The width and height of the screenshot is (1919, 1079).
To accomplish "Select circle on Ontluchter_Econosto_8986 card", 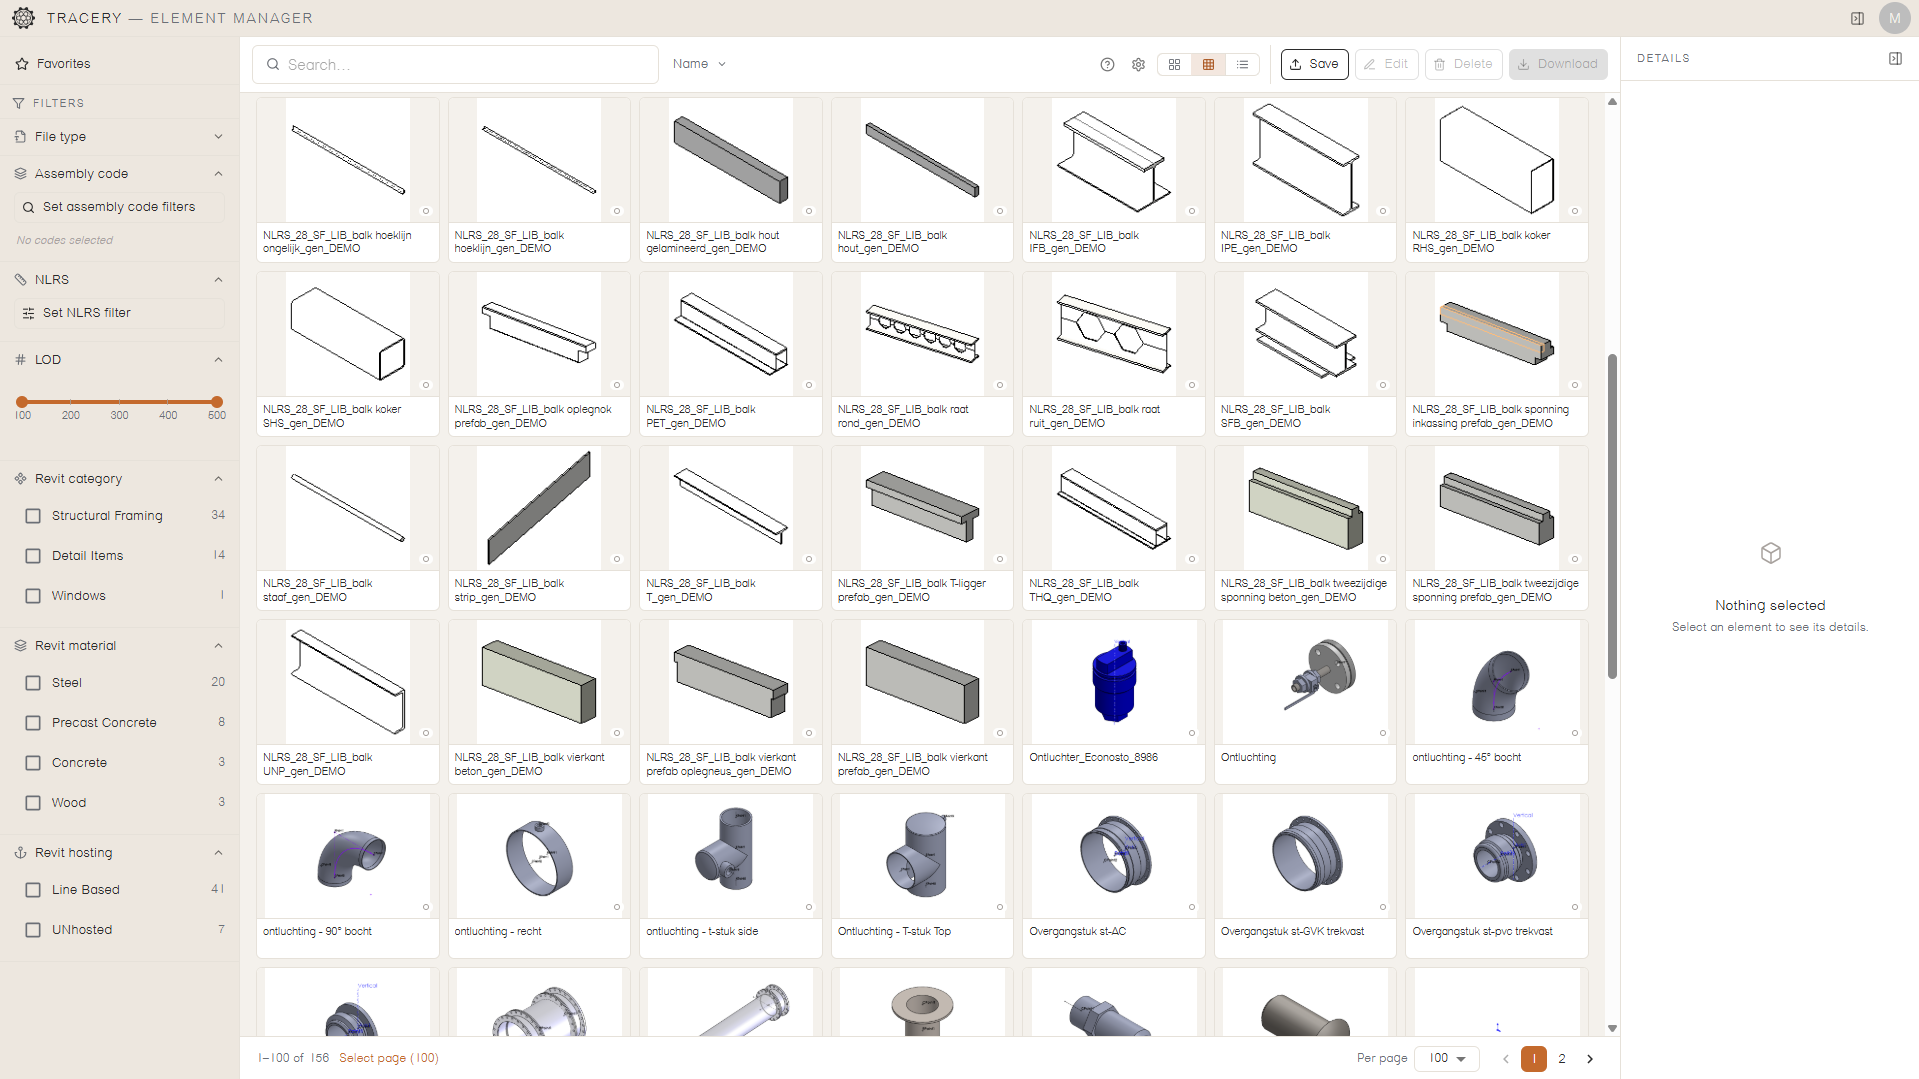I will pos(1192,734).
